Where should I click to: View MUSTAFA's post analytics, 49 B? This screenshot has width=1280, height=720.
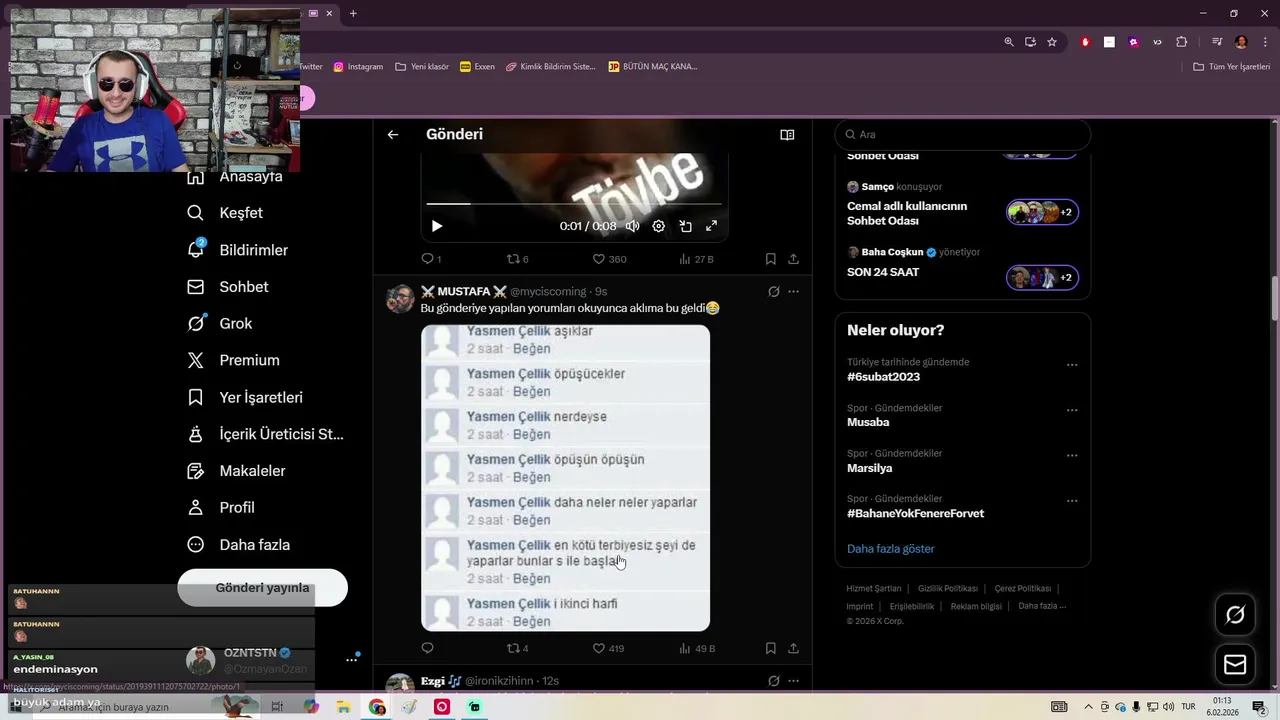point(696,648)
